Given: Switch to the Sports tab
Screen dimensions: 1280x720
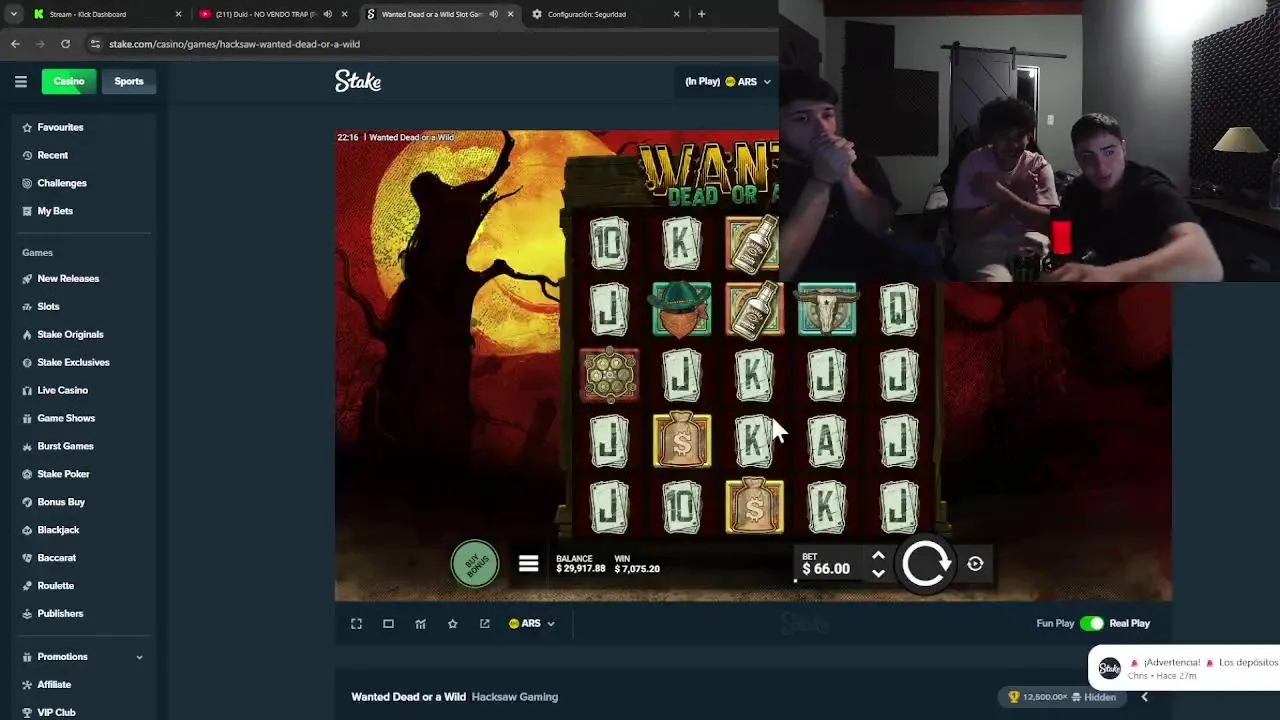Looking at the screenshot, I should (129, 82).
